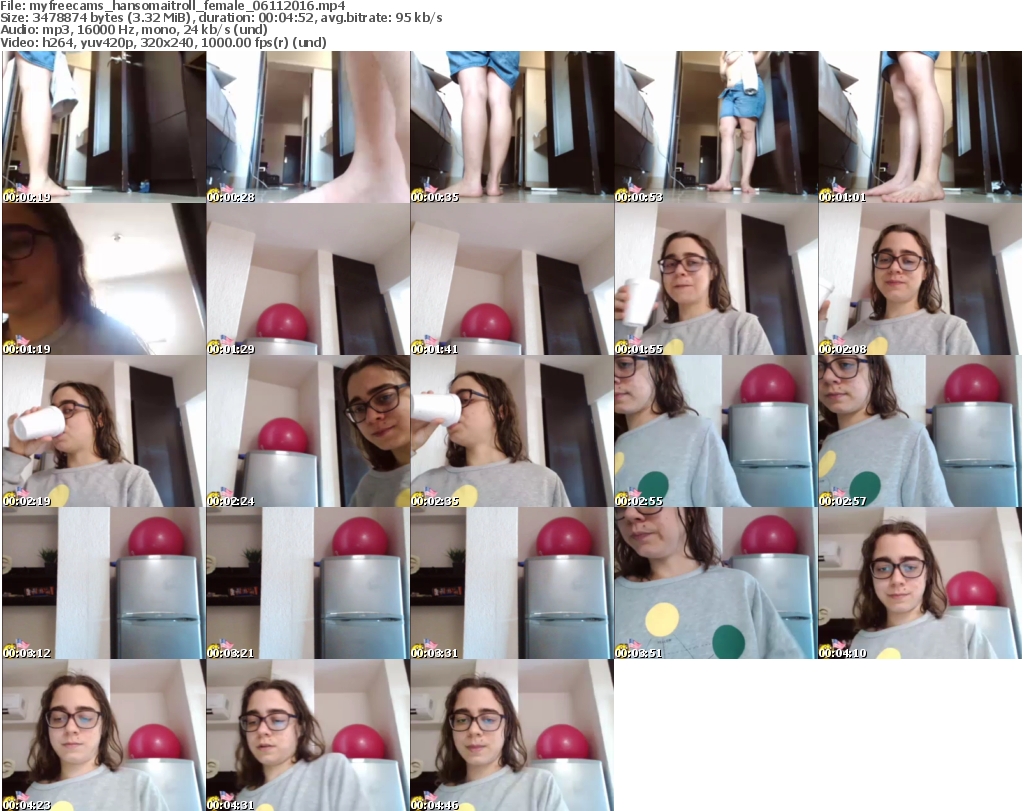Click the Size and duration info line
The image size is (1024, 811).
coord(221,18)
